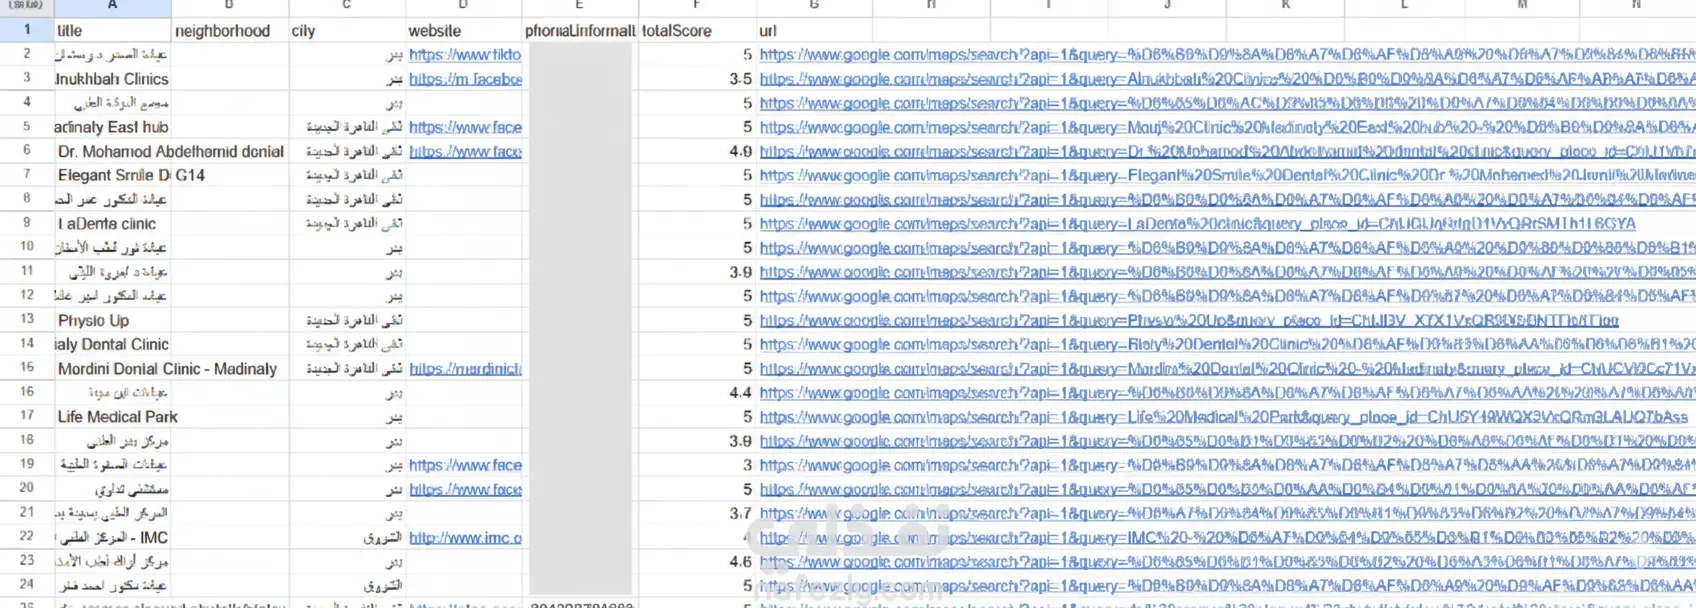This screenshot has width=1696, height=608.
Task: Open the http://www.imc website link
Action: pyautogui.click(x=465, y=537)
